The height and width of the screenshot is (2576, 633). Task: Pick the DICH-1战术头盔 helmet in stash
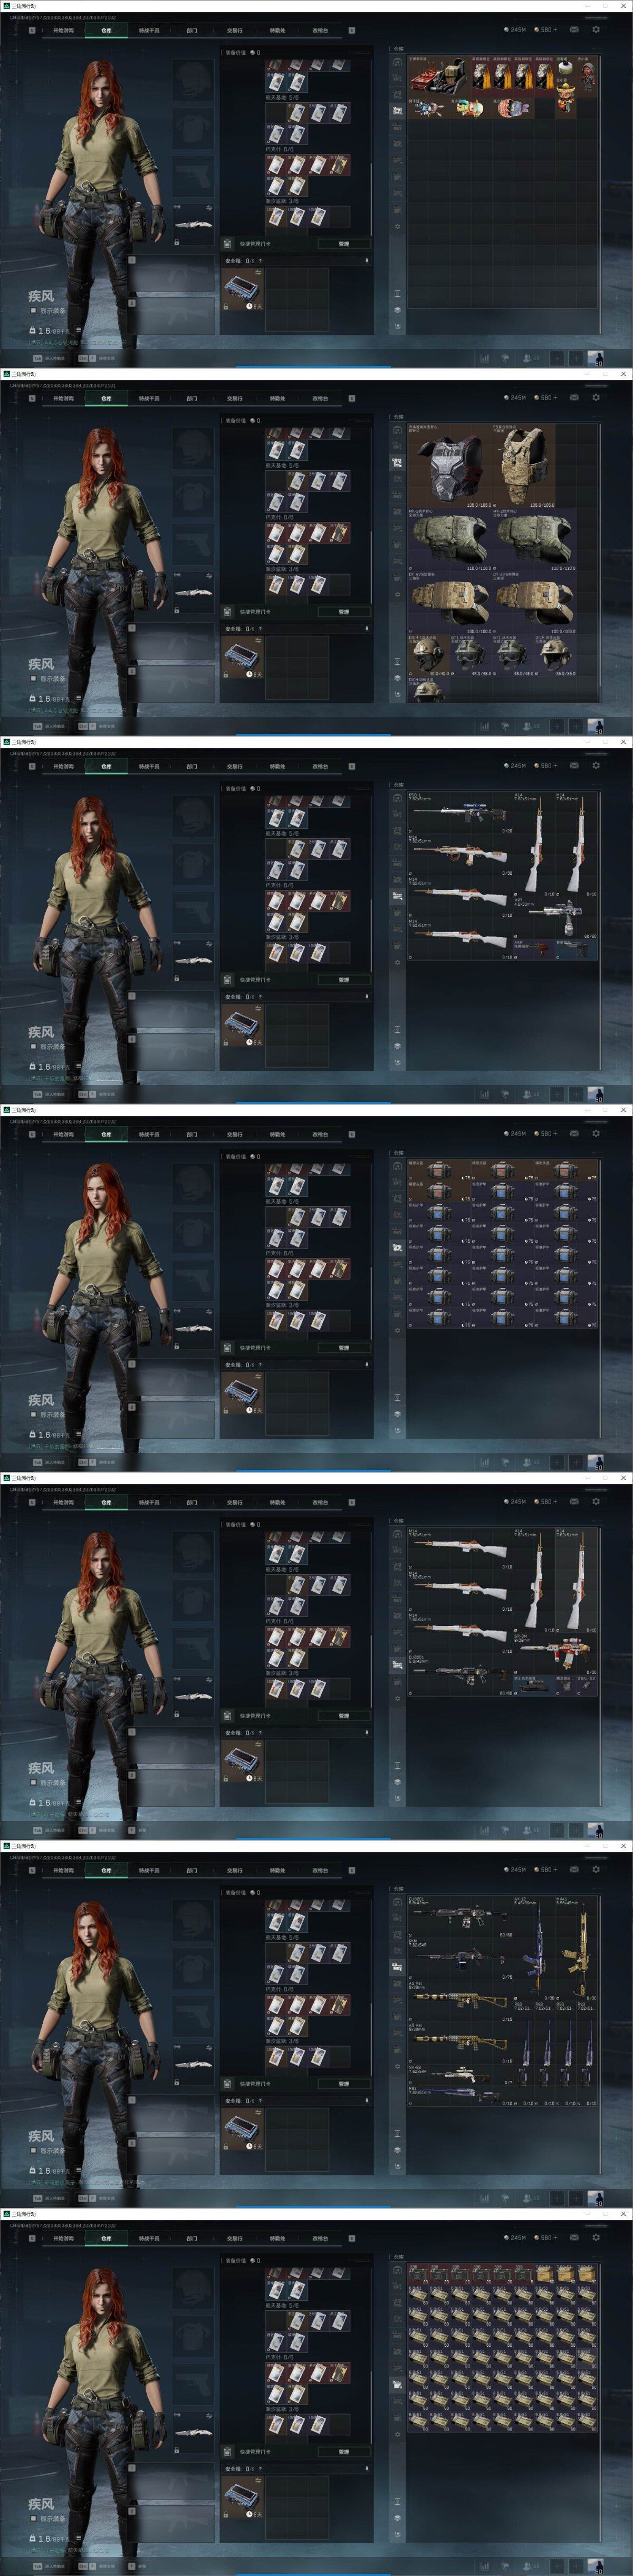[427, 654]
